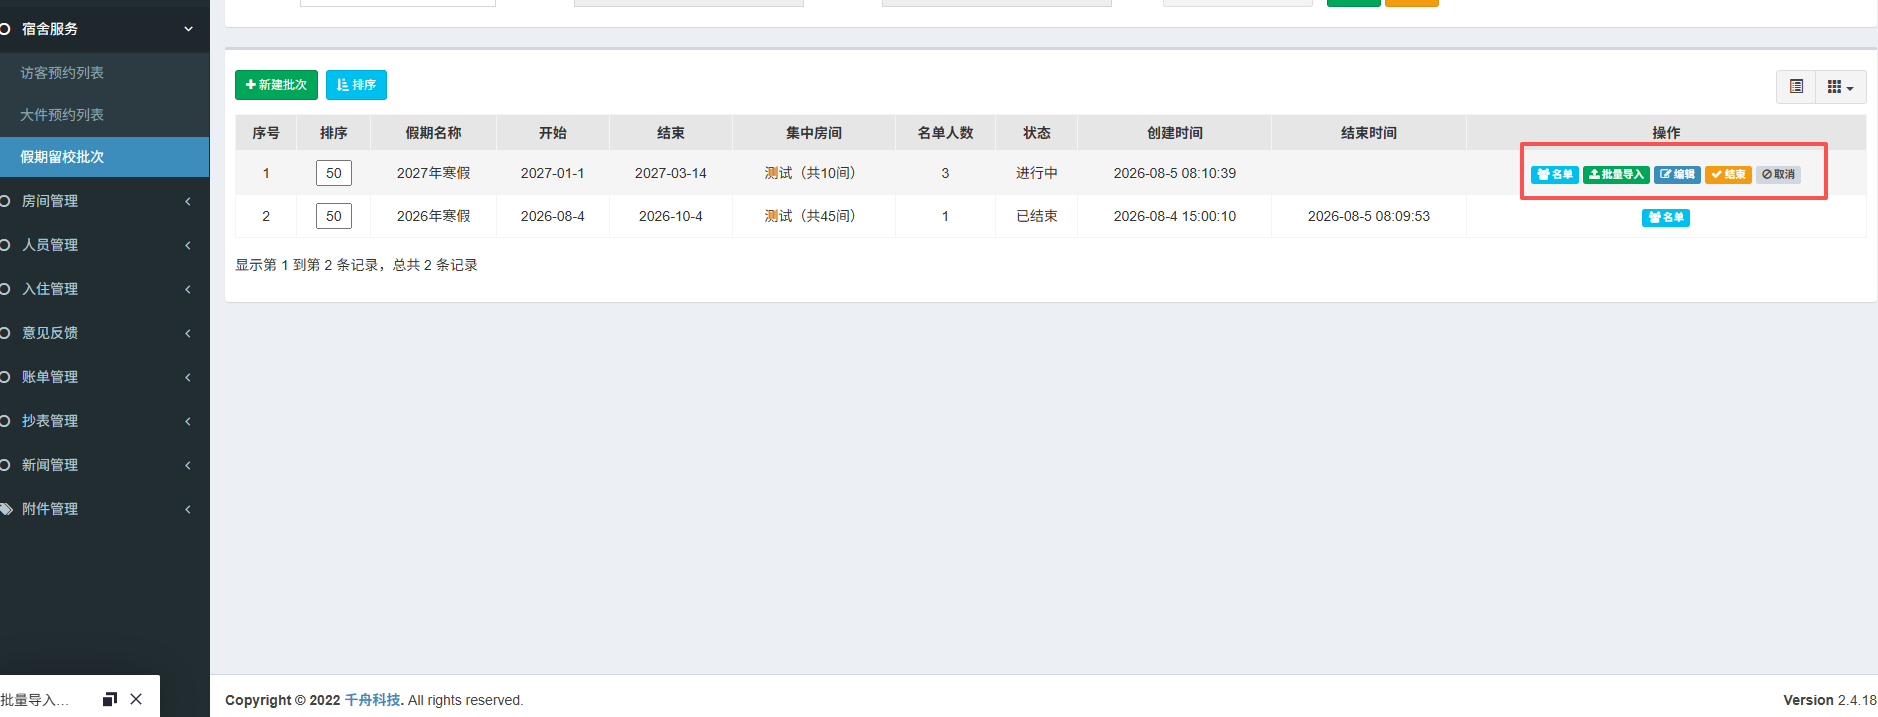Click the 结束时间 column header
The image size is (1878, 717).
click(1369, 133)
